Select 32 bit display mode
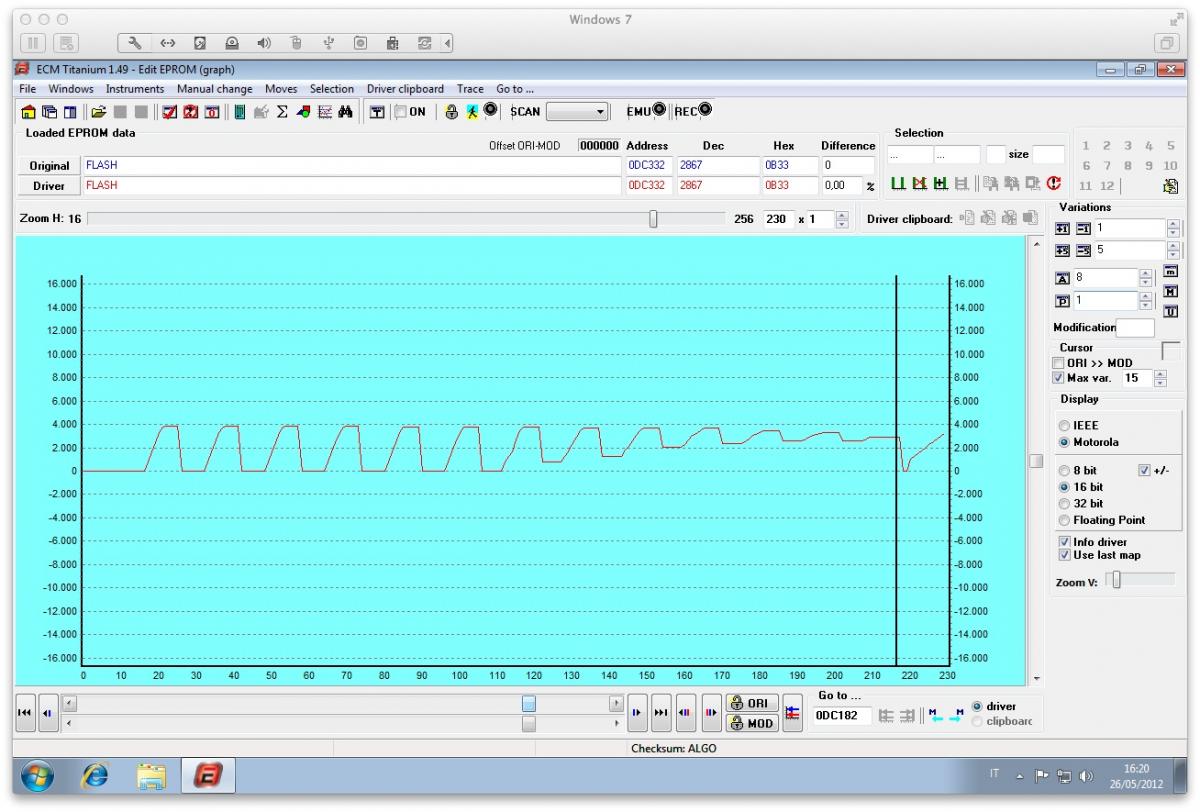The image size is (1200, 812). click(1065, 503)
